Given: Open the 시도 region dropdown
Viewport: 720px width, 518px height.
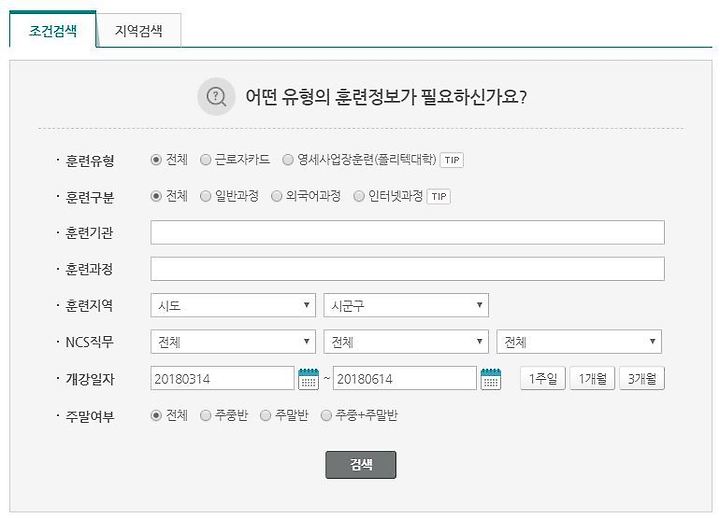Looking at the screenshot, I should pyautogui.click(x=233, y=305).
